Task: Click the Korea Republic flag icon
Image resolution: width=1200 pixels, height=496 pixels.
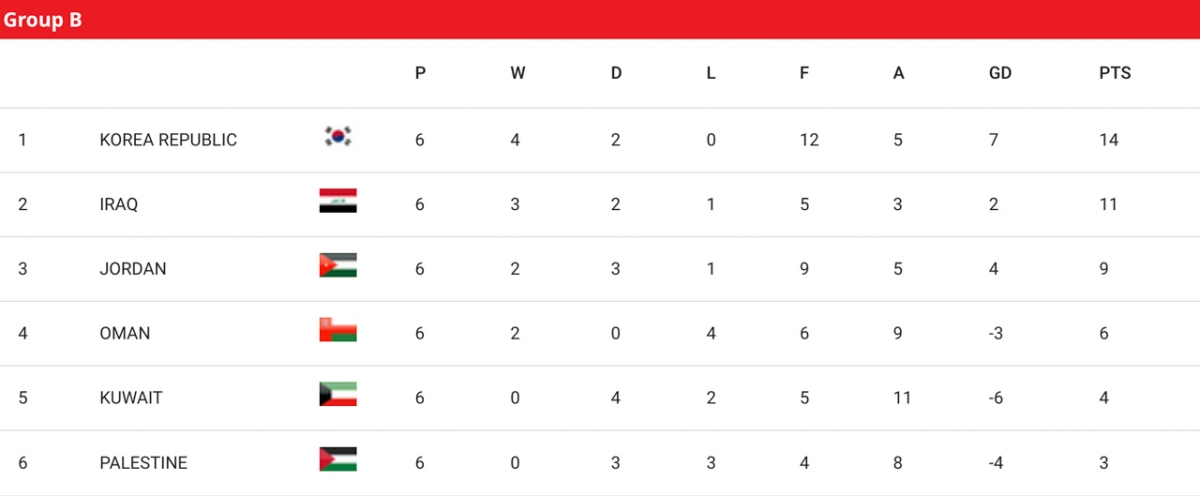Action: (x=338, y=137)
